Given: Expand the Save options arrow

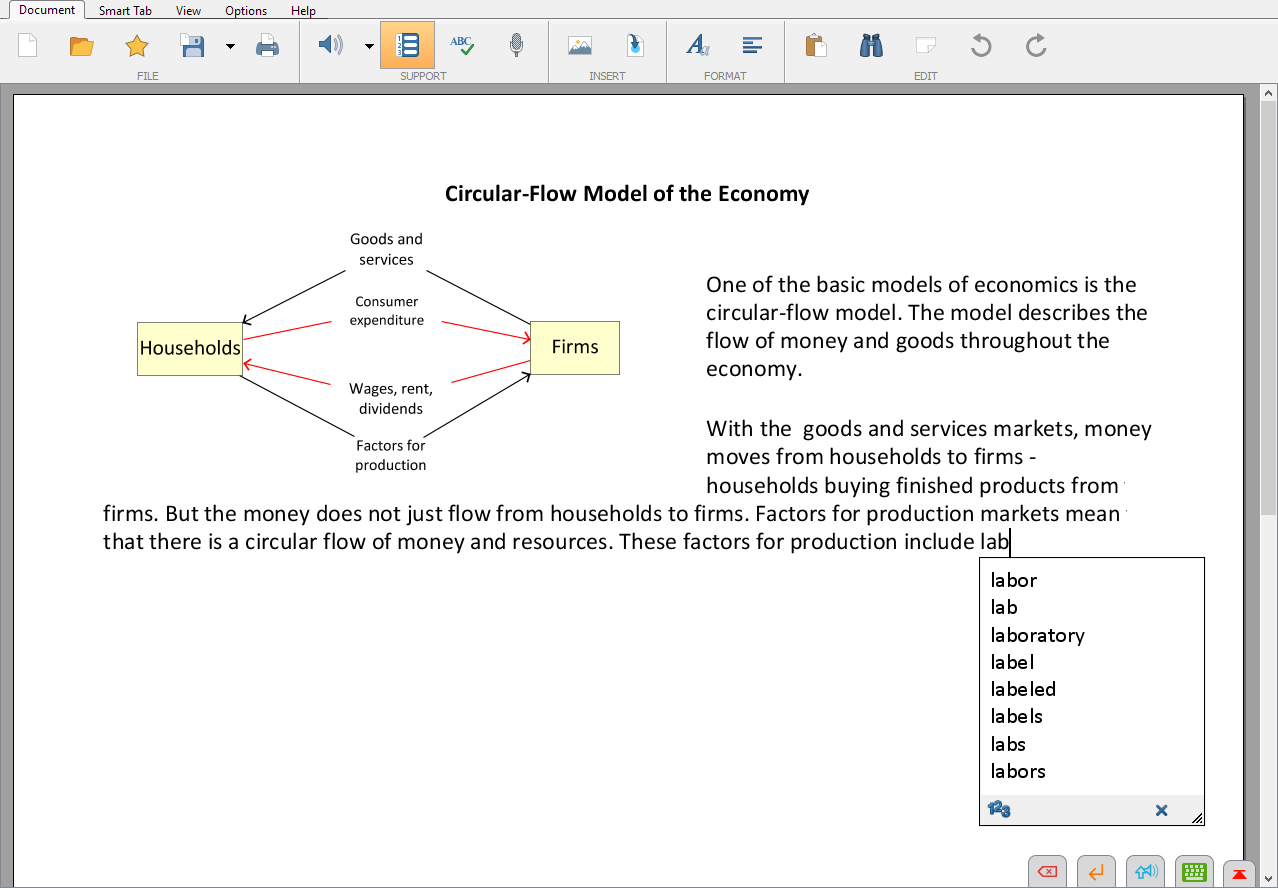Looking at the screenshot, I should pyautogui.click(x=230, y=46).
